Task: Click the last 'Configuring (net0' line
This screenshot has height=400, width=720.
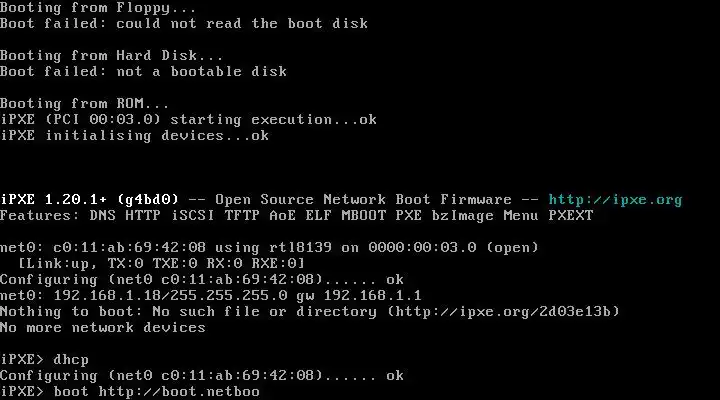Action: (x=202, y=375)
